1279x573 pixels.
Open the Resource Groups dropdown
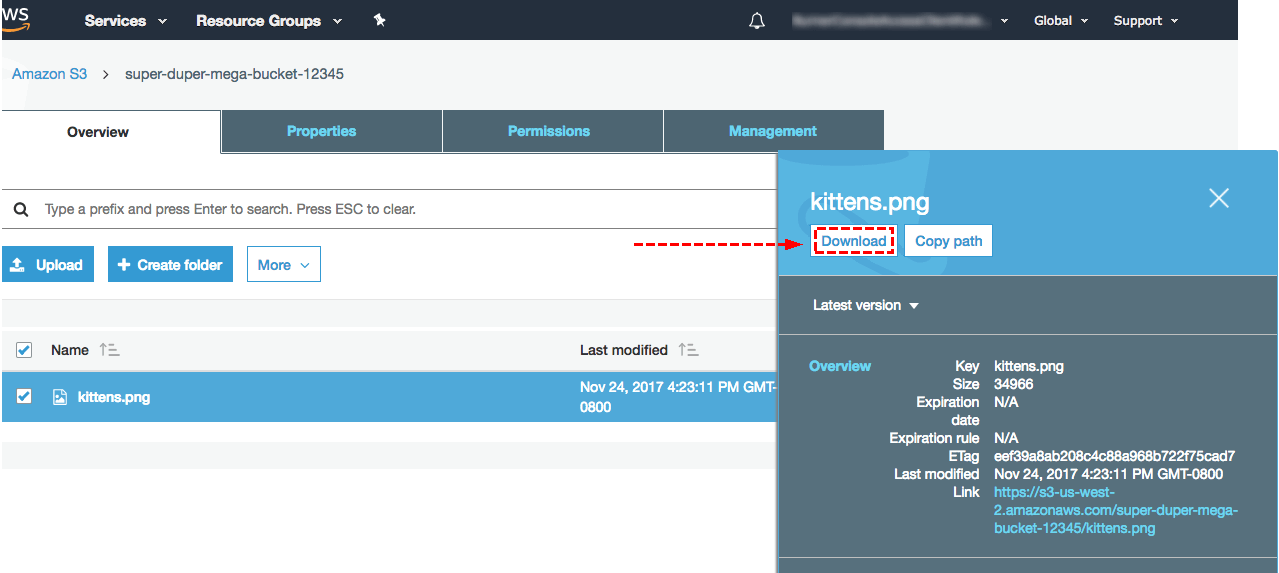click(x=269, y=20)
